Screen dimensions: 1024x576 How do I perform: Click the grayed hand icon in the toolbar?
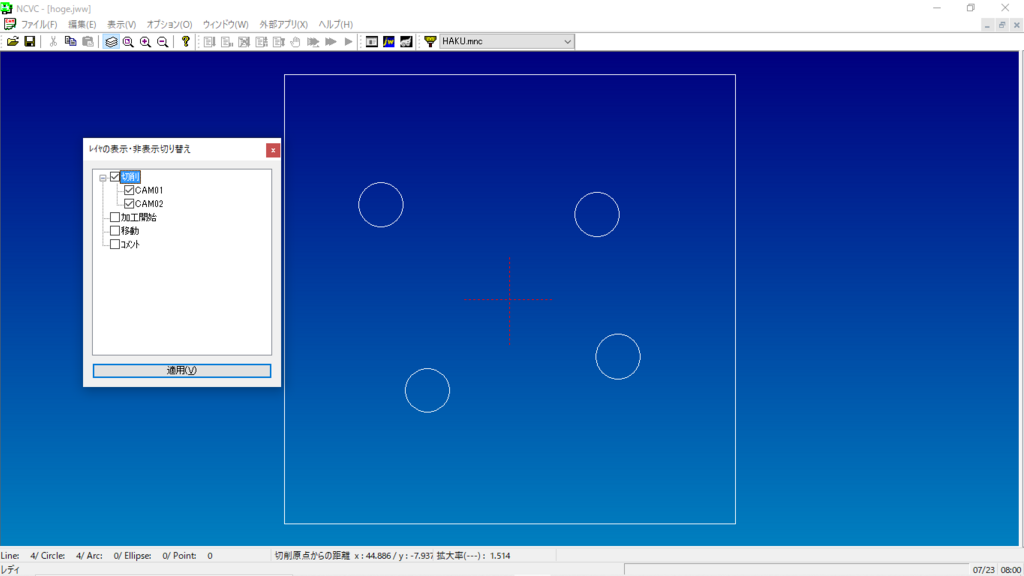click(x=295, y=41)
